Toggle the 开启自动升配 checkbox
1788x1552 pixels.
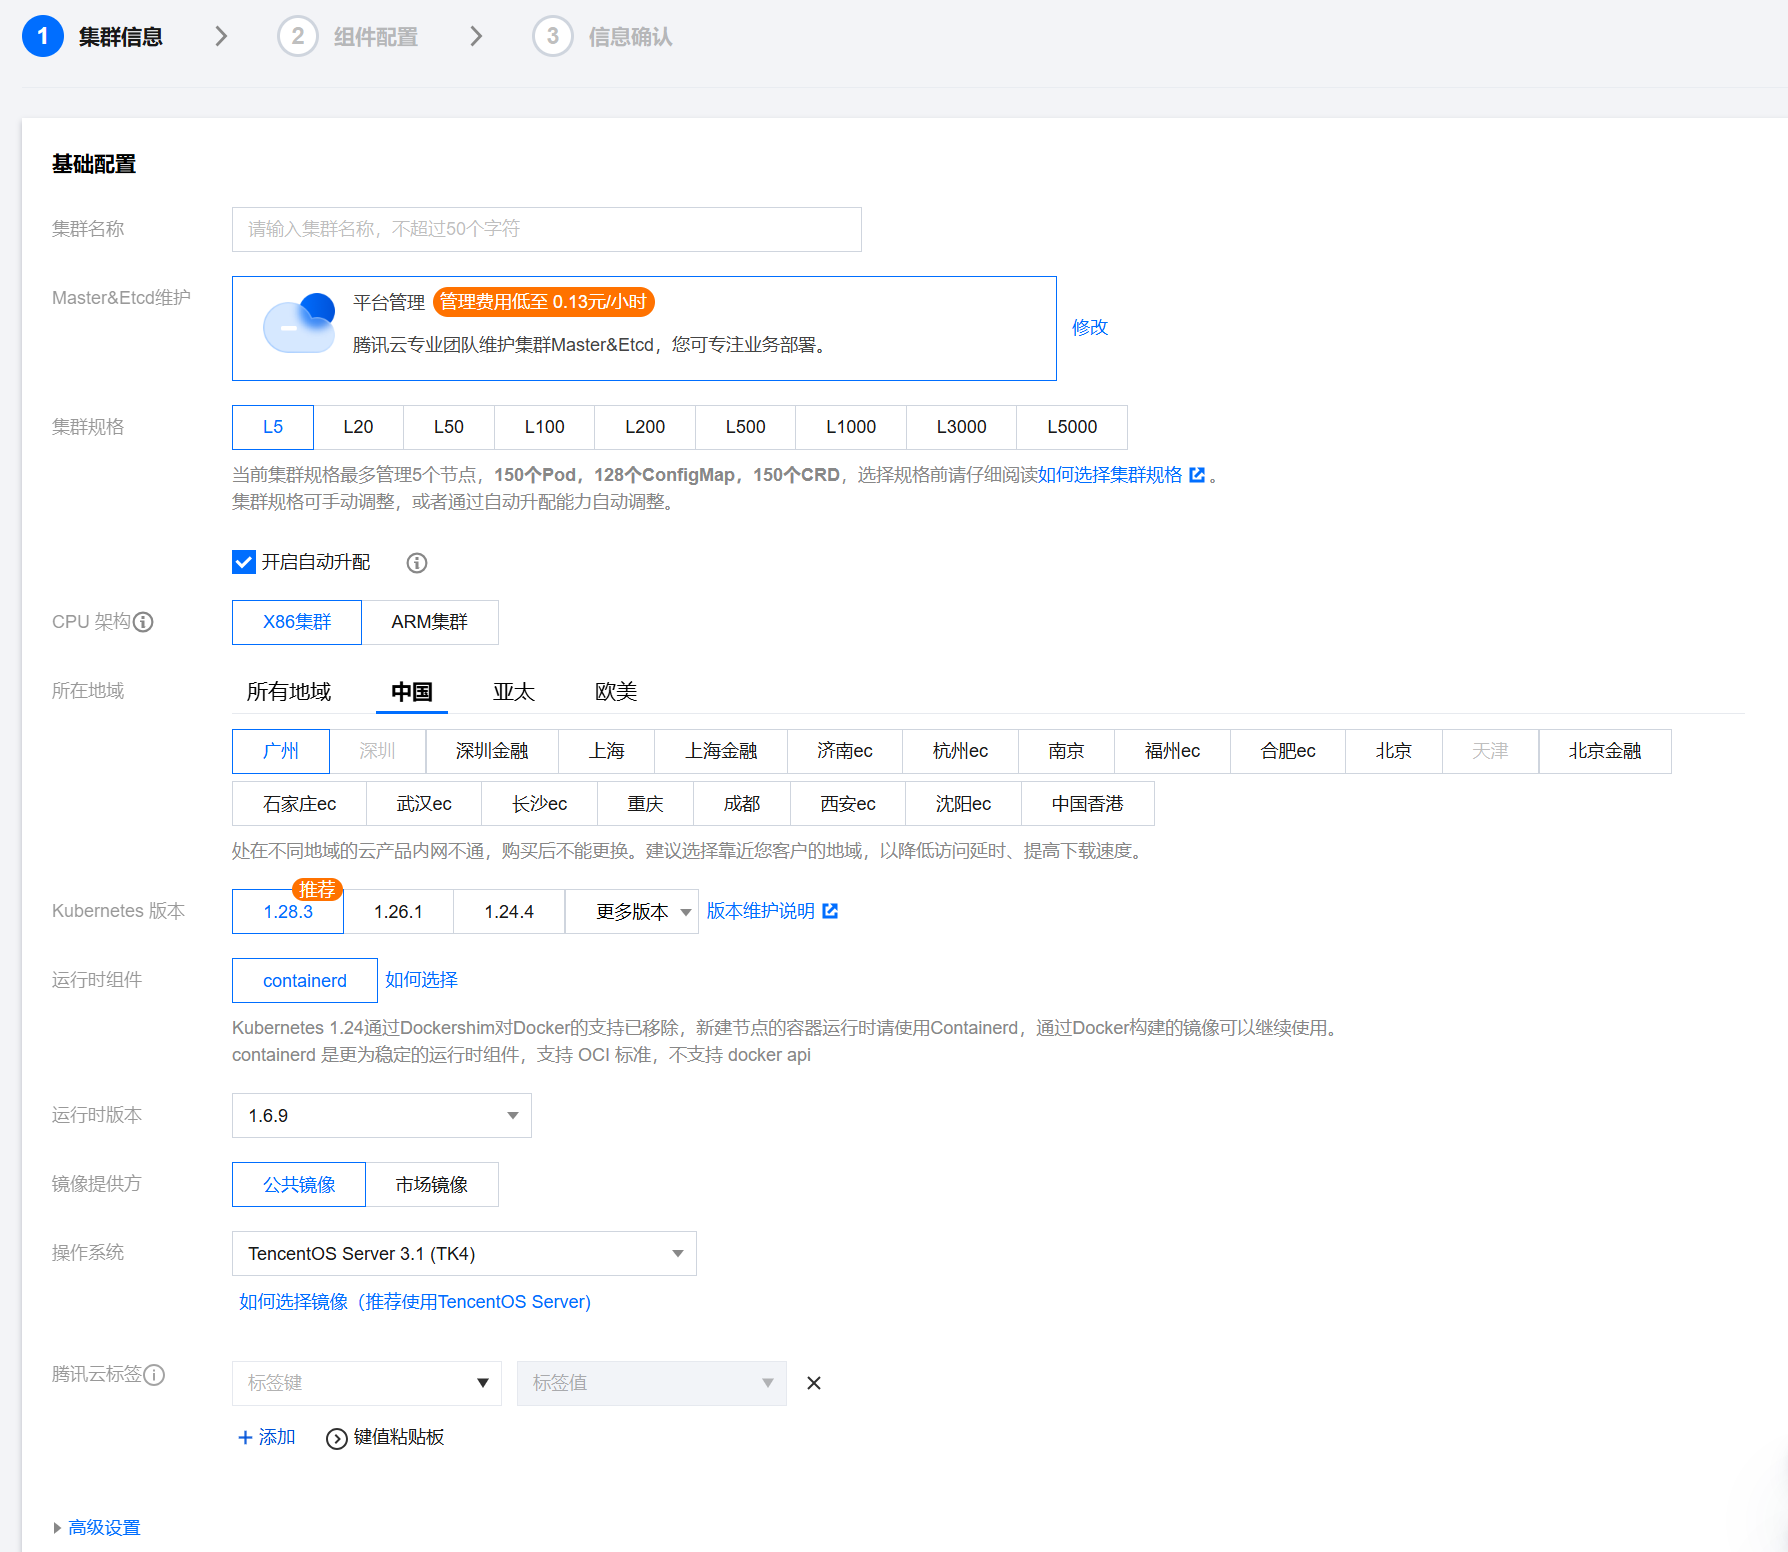click(244, 562)
